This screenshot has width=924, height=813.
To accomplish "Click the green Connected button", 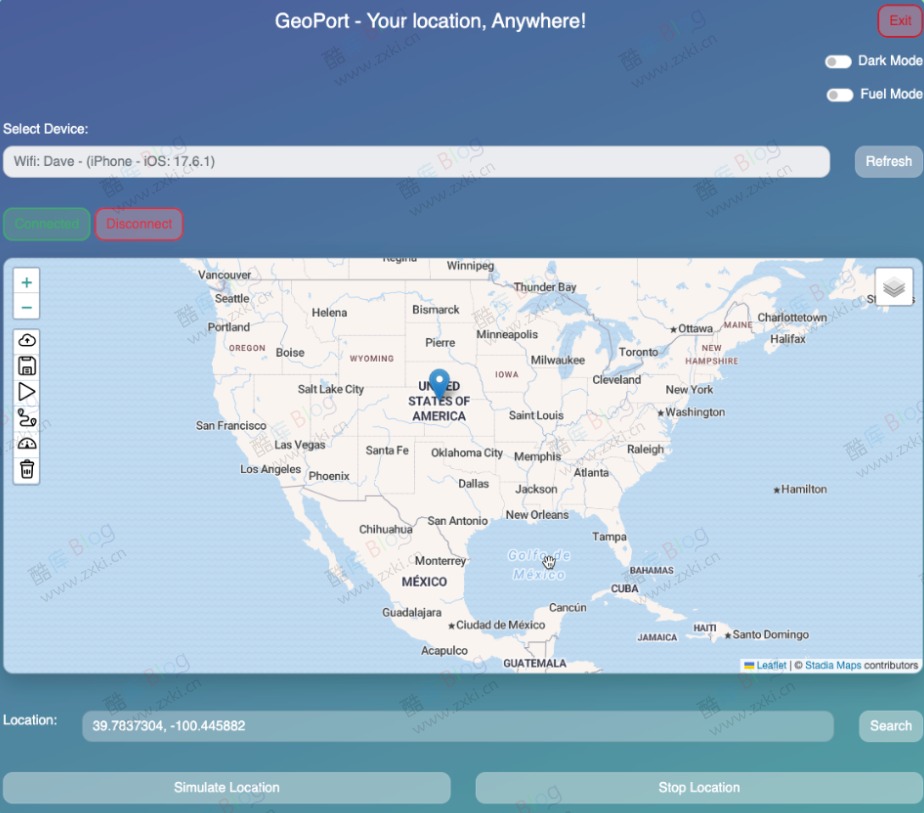I will tap(47, 224).
